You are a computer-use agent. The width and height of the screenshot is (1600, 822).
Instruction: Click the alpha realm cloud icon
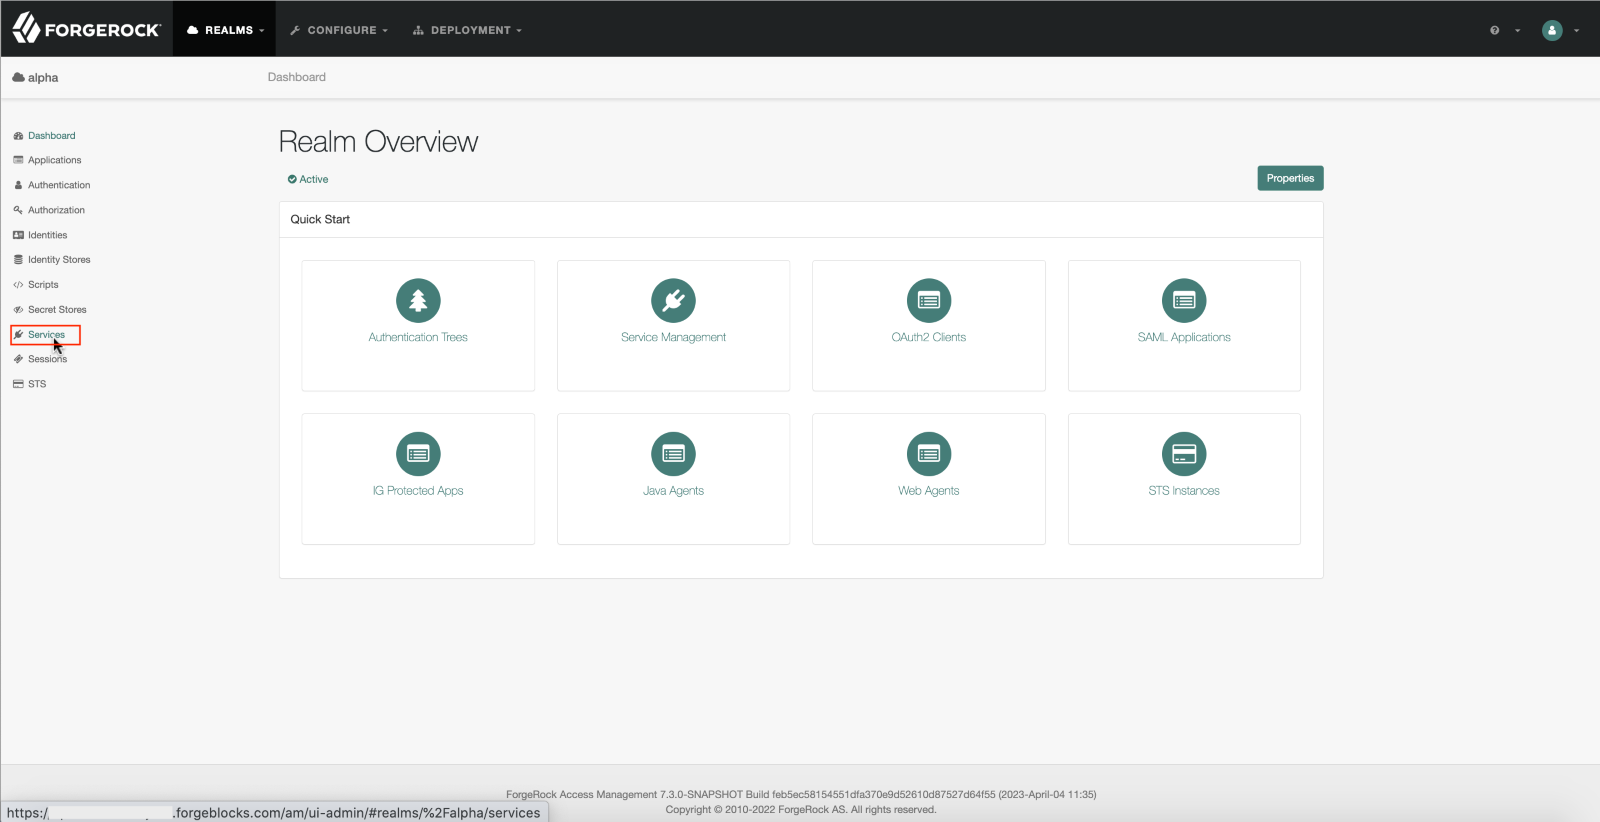[18, 77]
